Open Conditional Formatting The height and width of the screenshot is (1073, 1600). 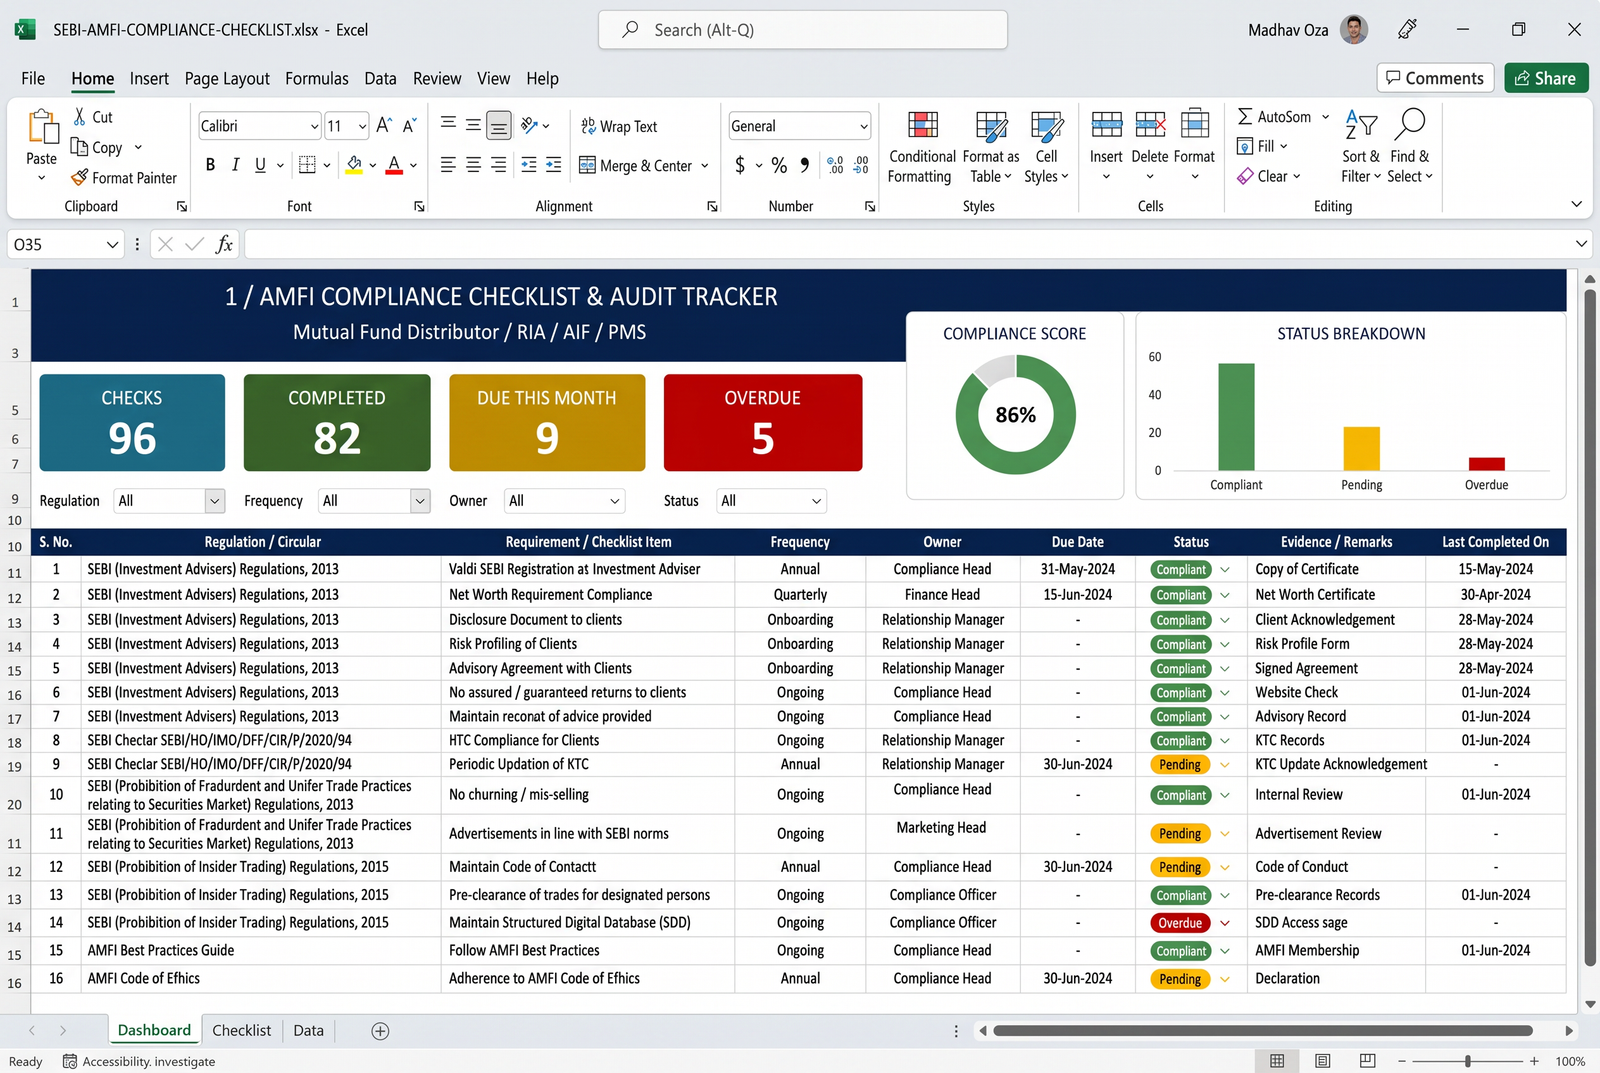click(x=922, y=147)
